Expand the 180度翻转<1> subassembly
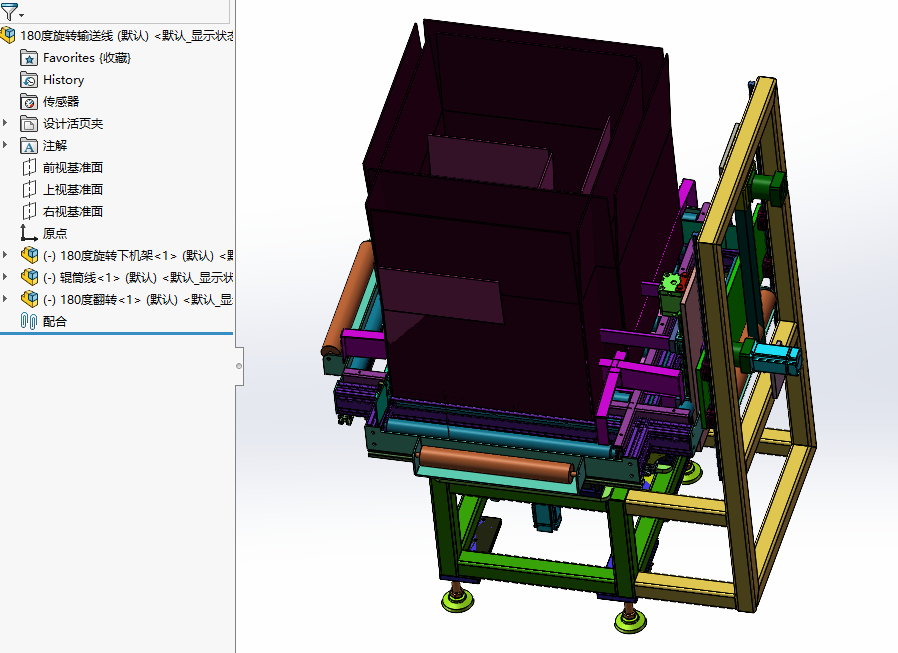 click(x=5, y=298)
